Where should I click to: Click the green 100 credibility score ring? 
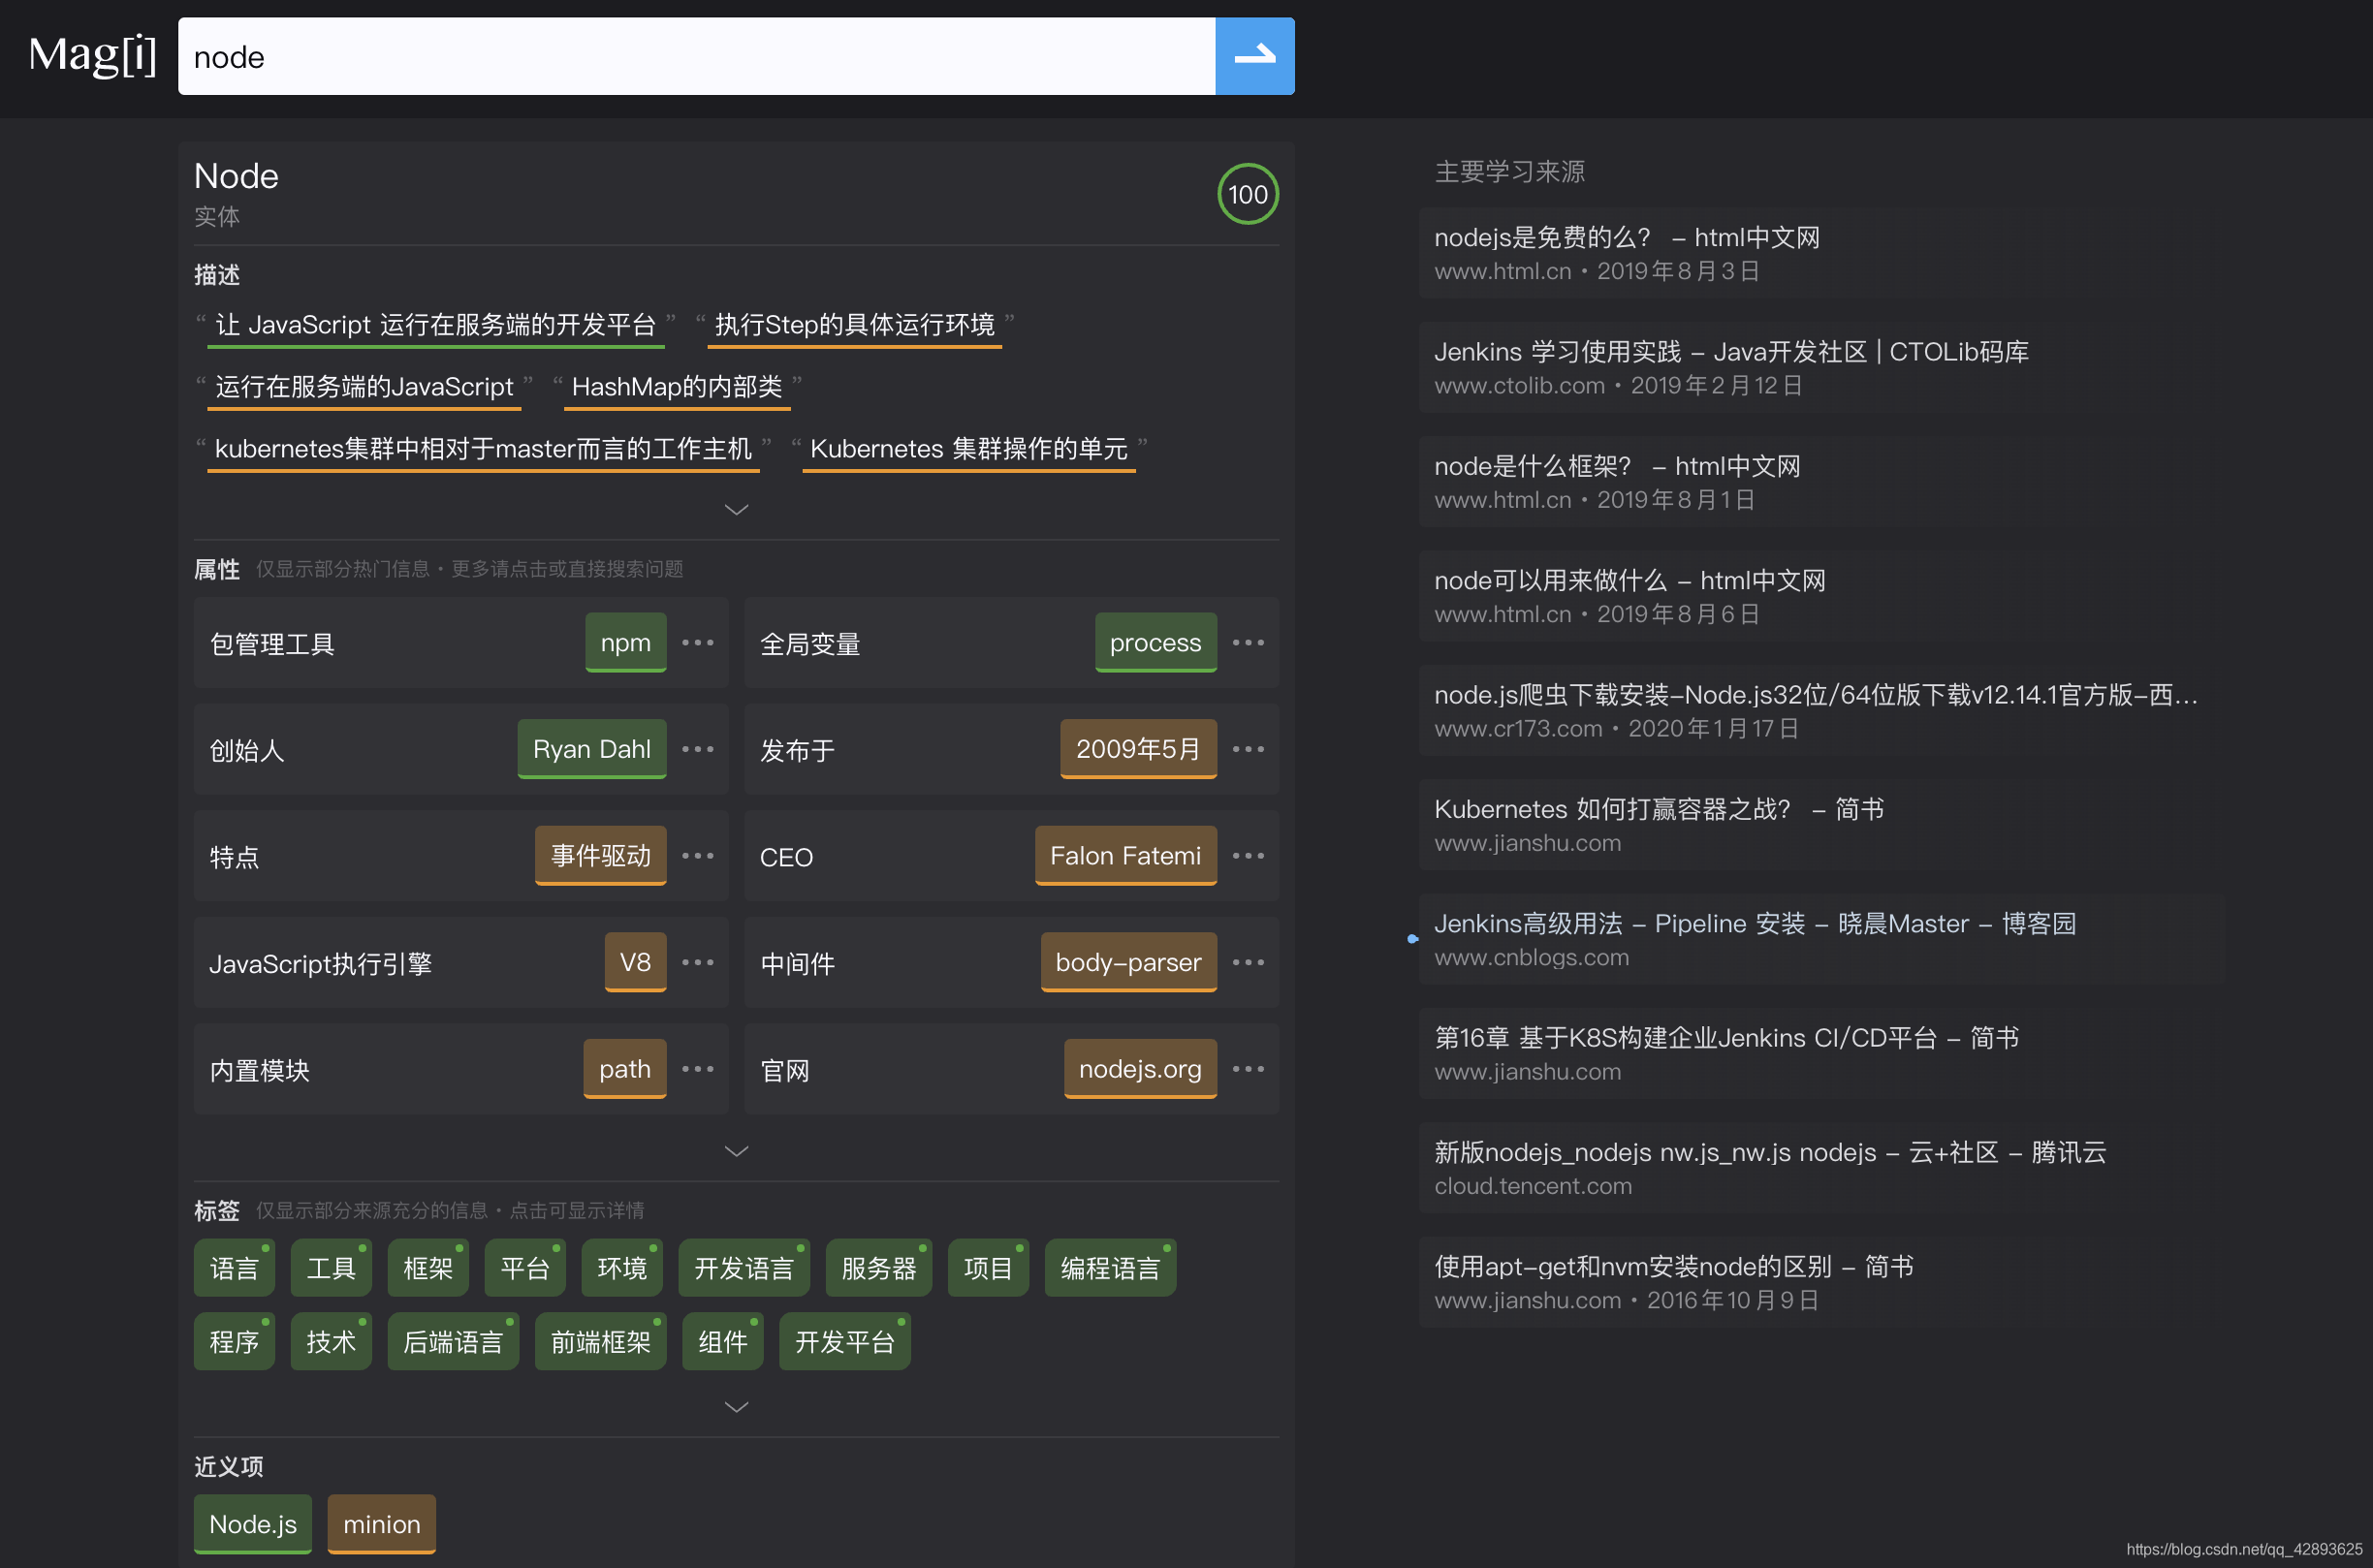coord(1247,194)
